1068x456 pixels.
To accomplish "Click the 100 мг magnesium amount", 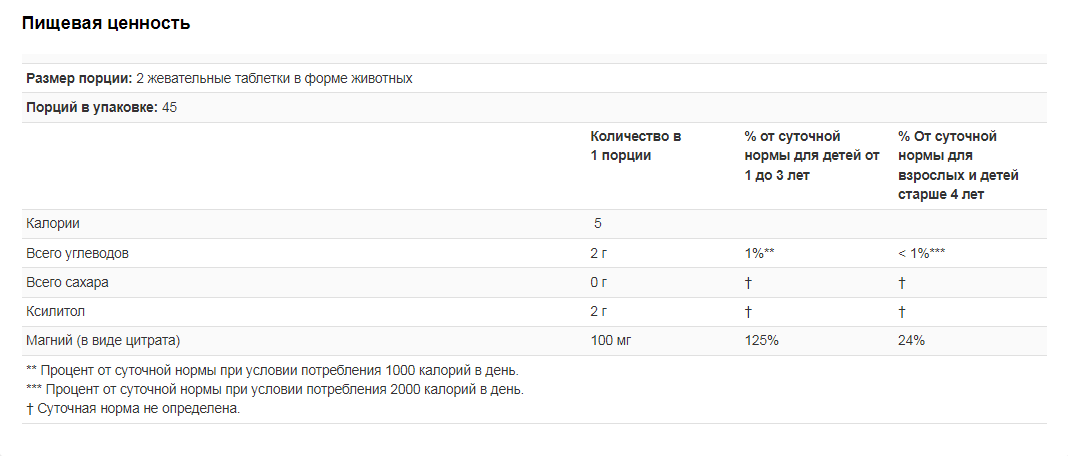I will pyautogui.click(x=611, y=341).
